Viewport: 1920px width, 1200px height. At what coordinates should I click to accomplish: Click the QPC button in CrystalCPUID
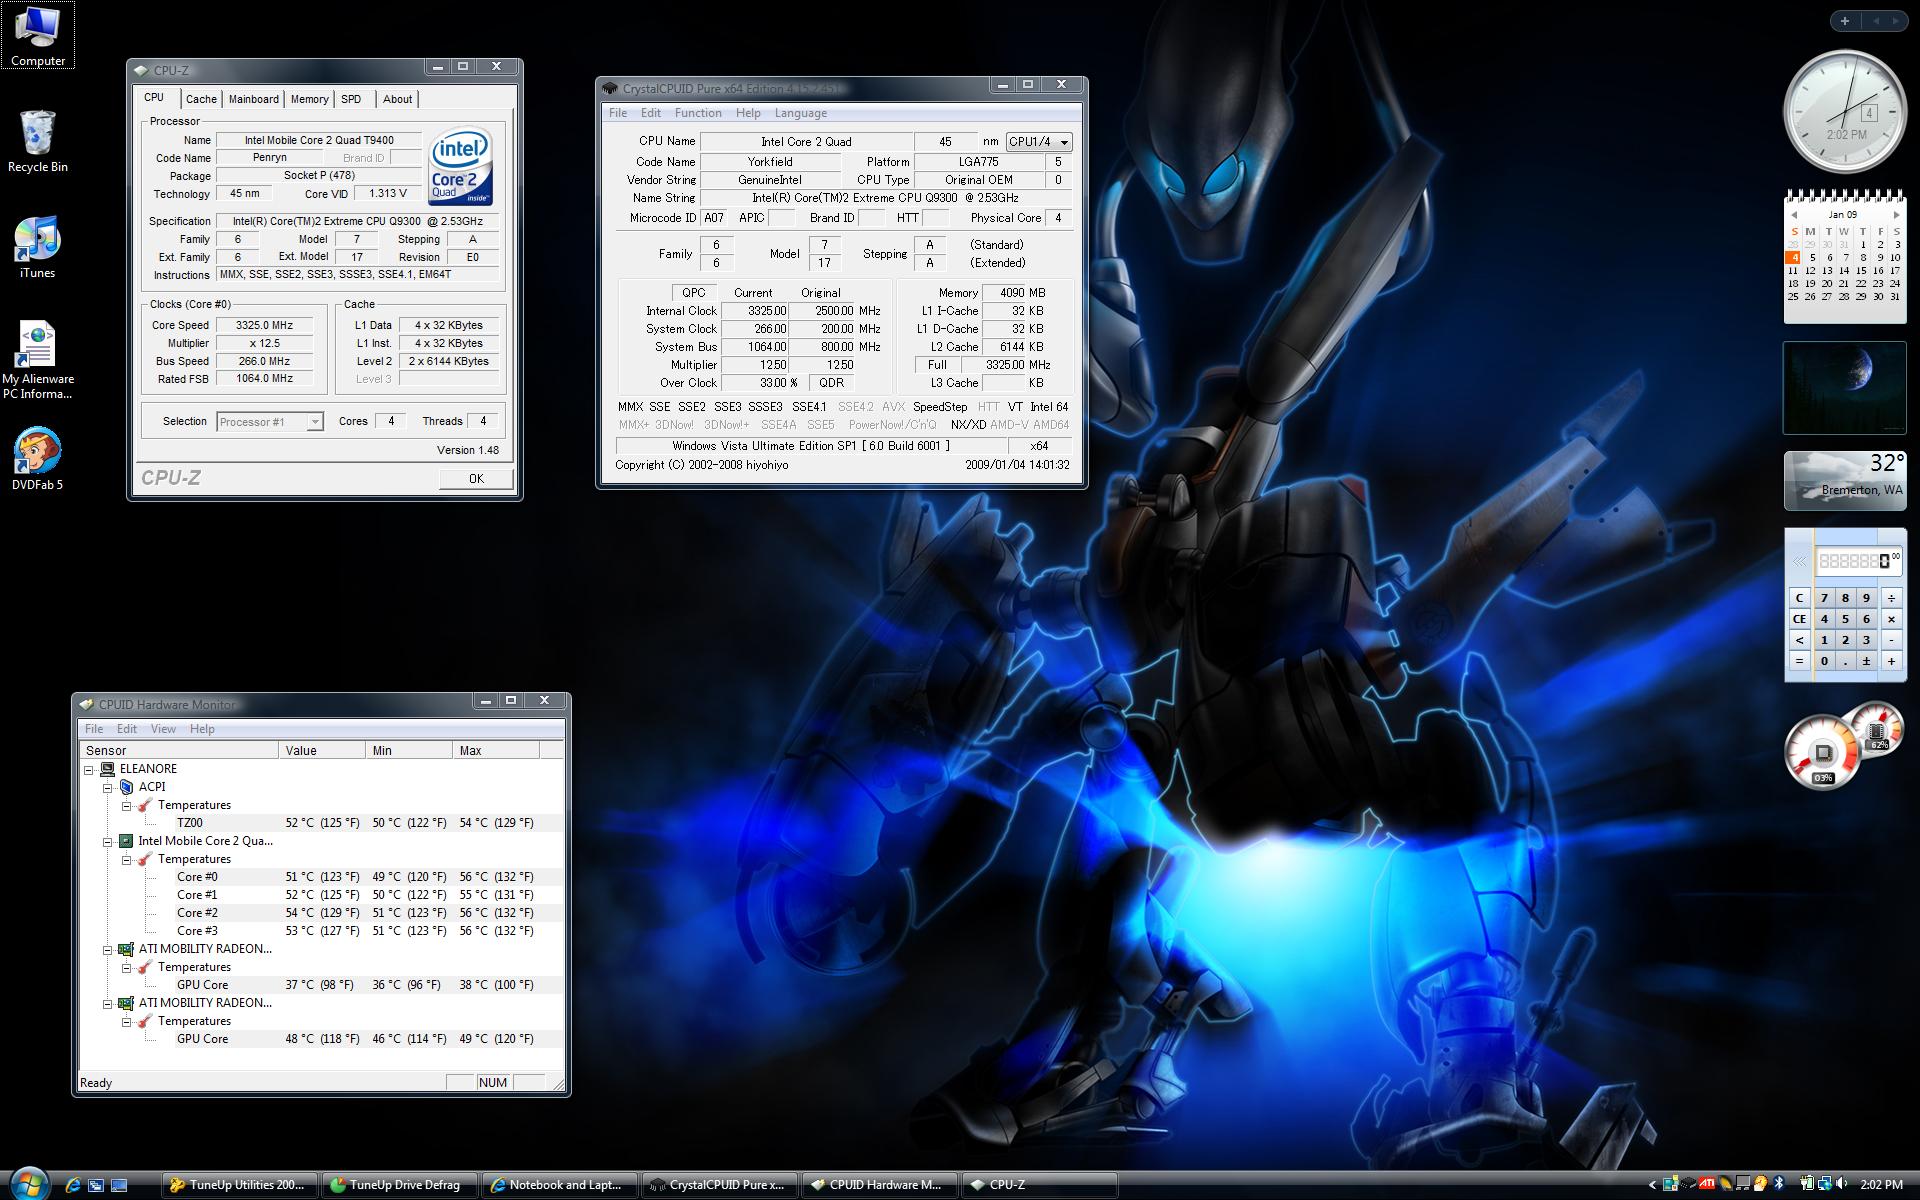693,293
